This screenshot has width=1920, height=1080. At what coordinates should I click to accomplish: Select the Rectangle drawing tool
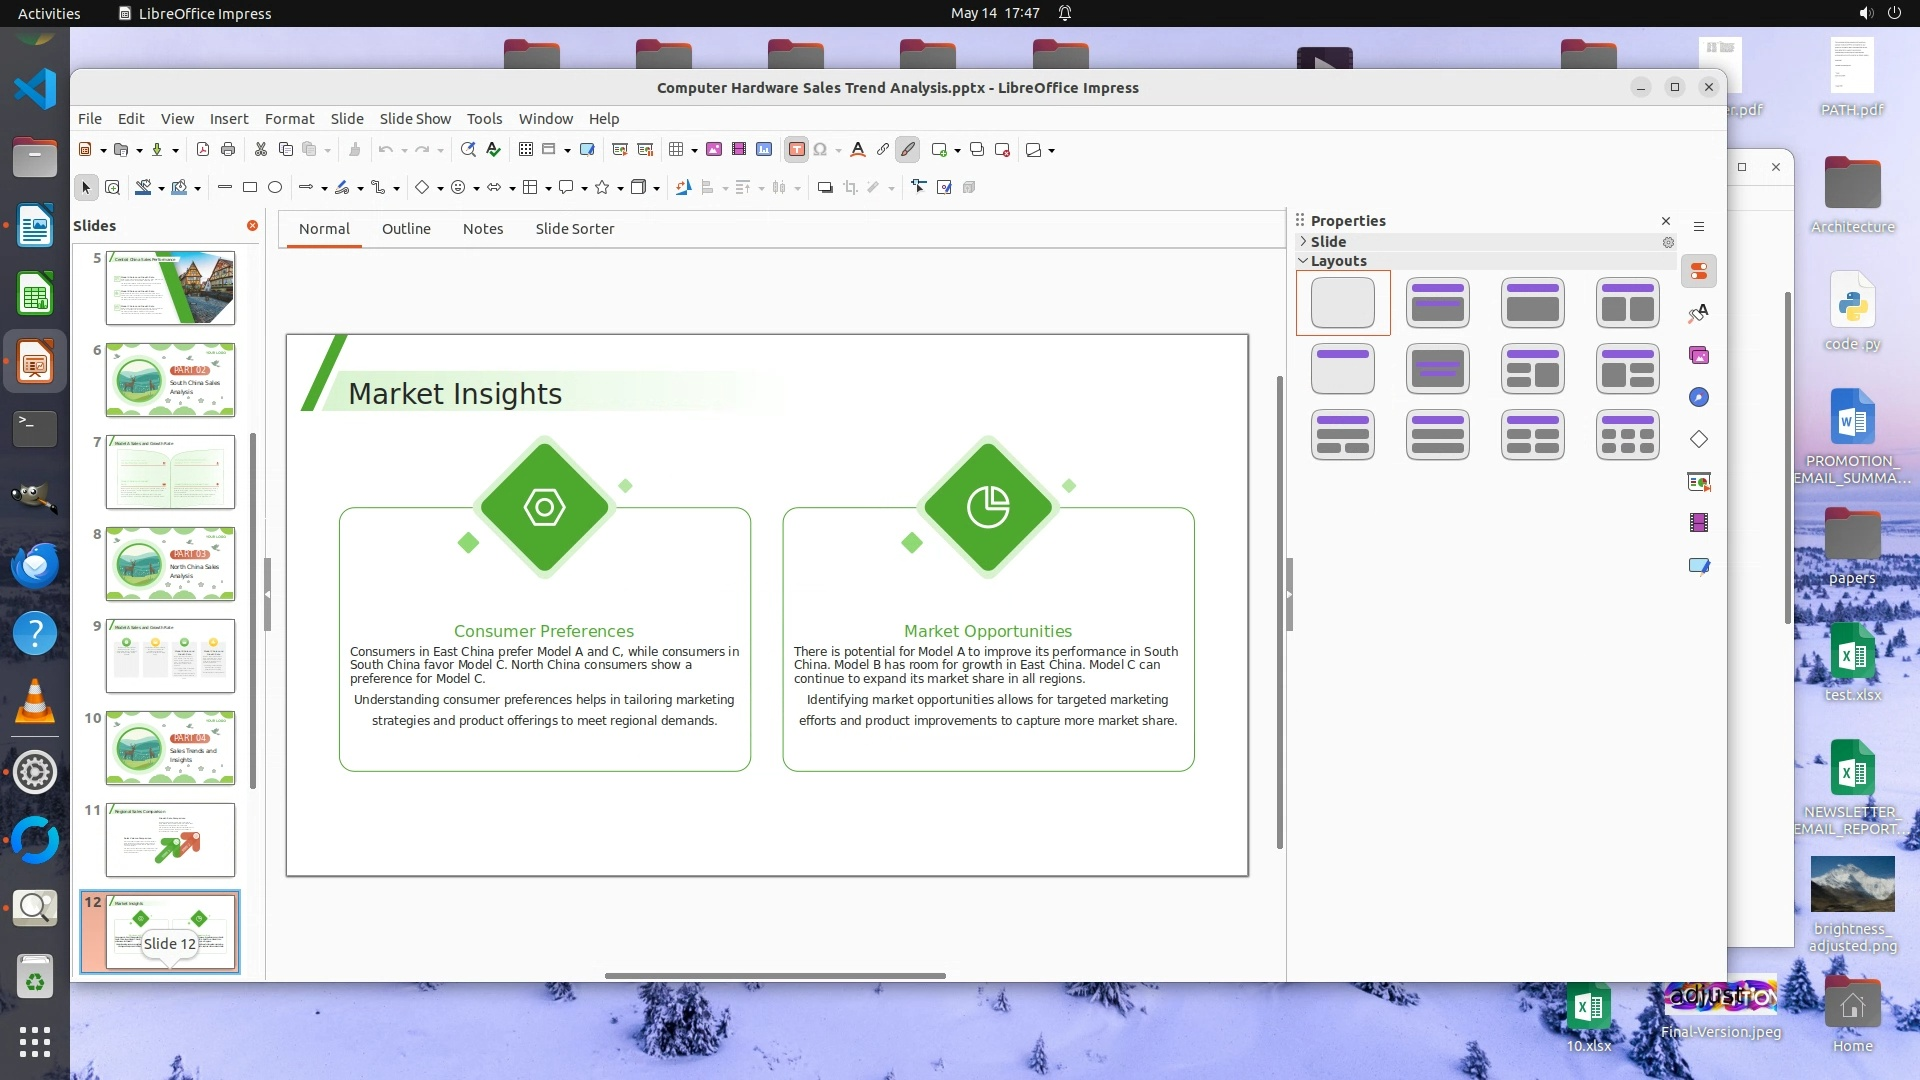(250, 187)
